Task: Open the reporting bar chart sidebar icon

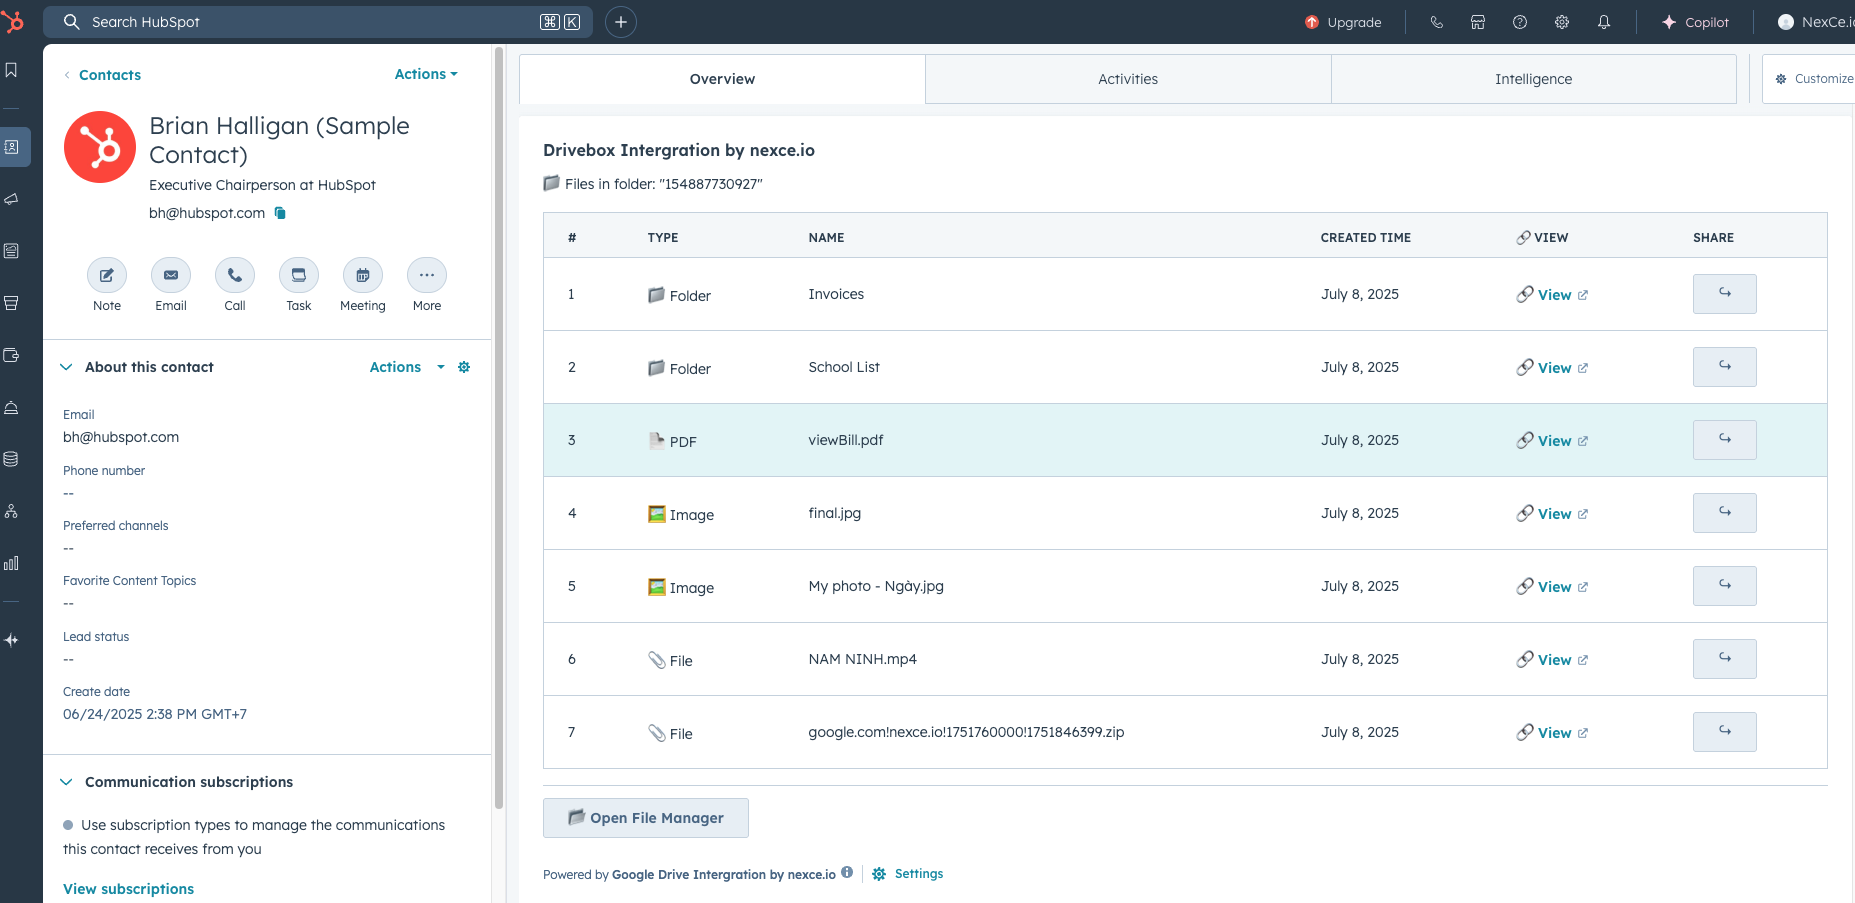Action: point(12,563)
